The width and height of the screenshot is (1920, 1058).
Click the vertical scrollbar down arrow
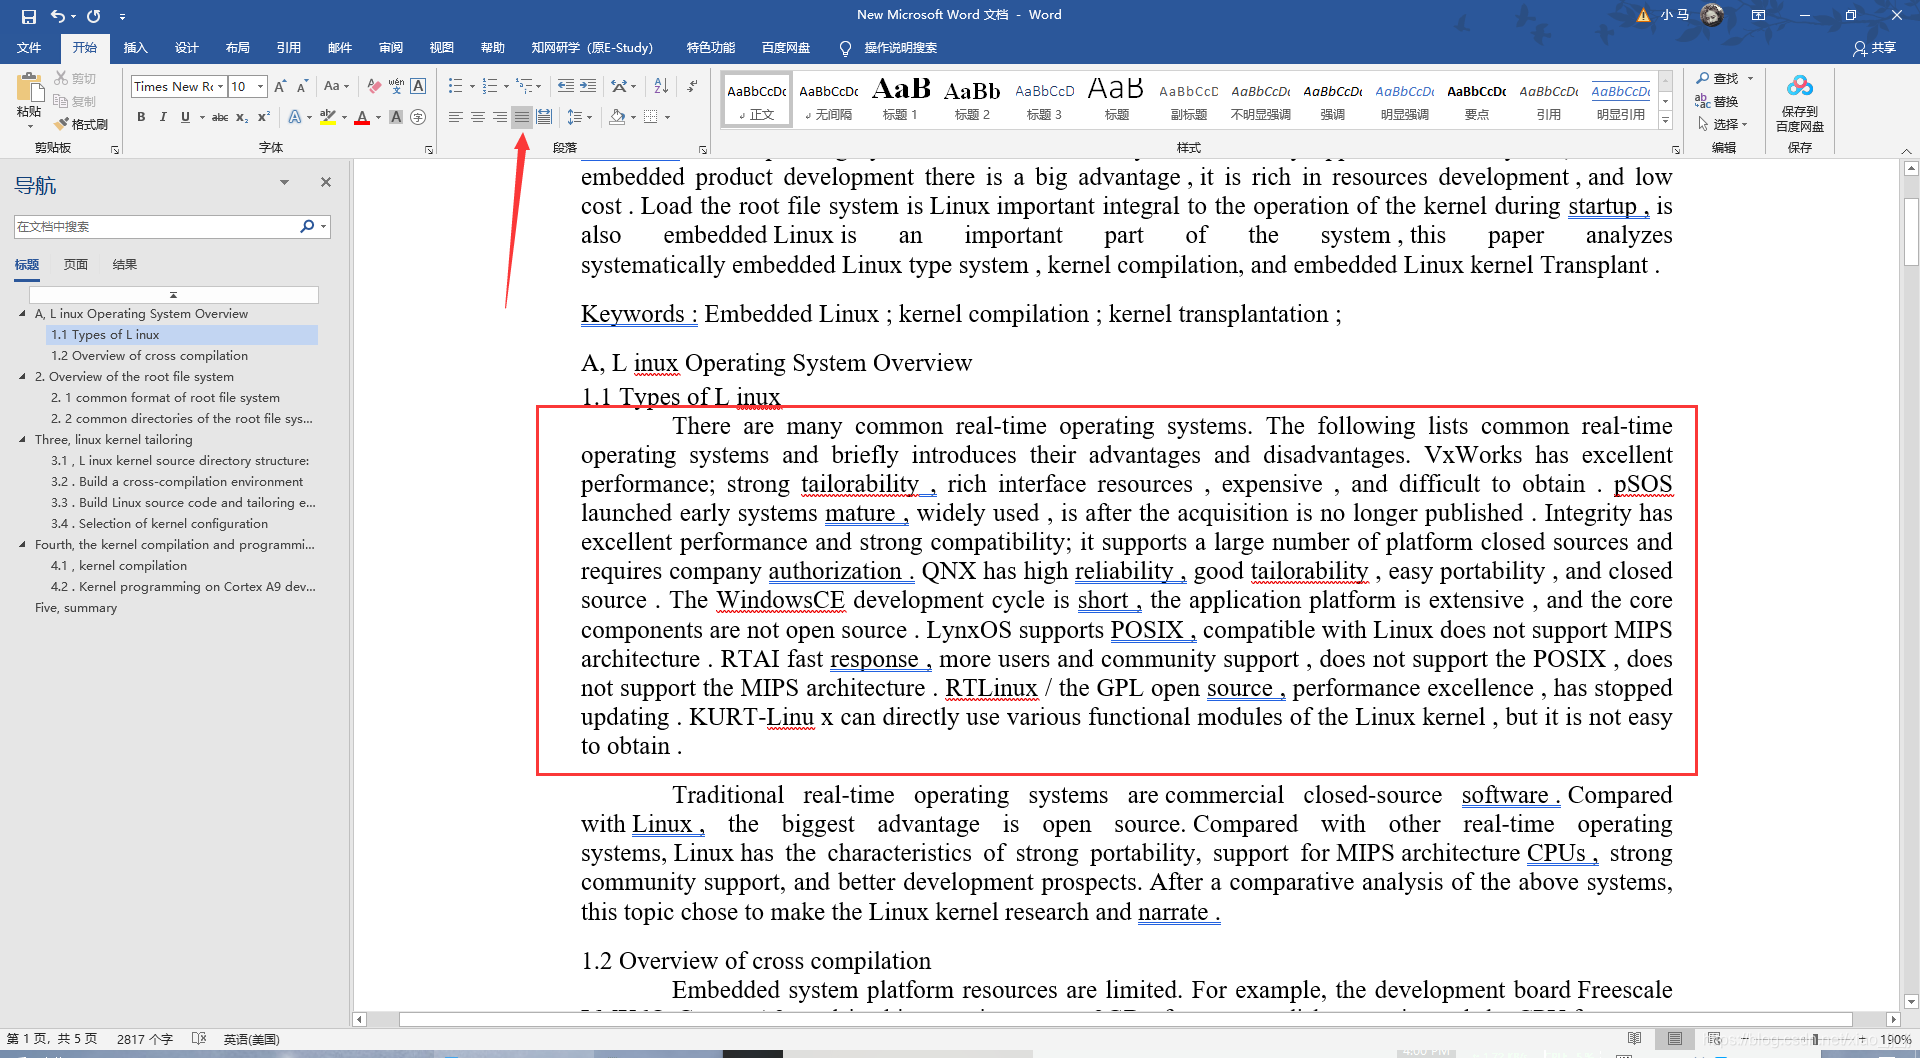pos(1911,1002)
